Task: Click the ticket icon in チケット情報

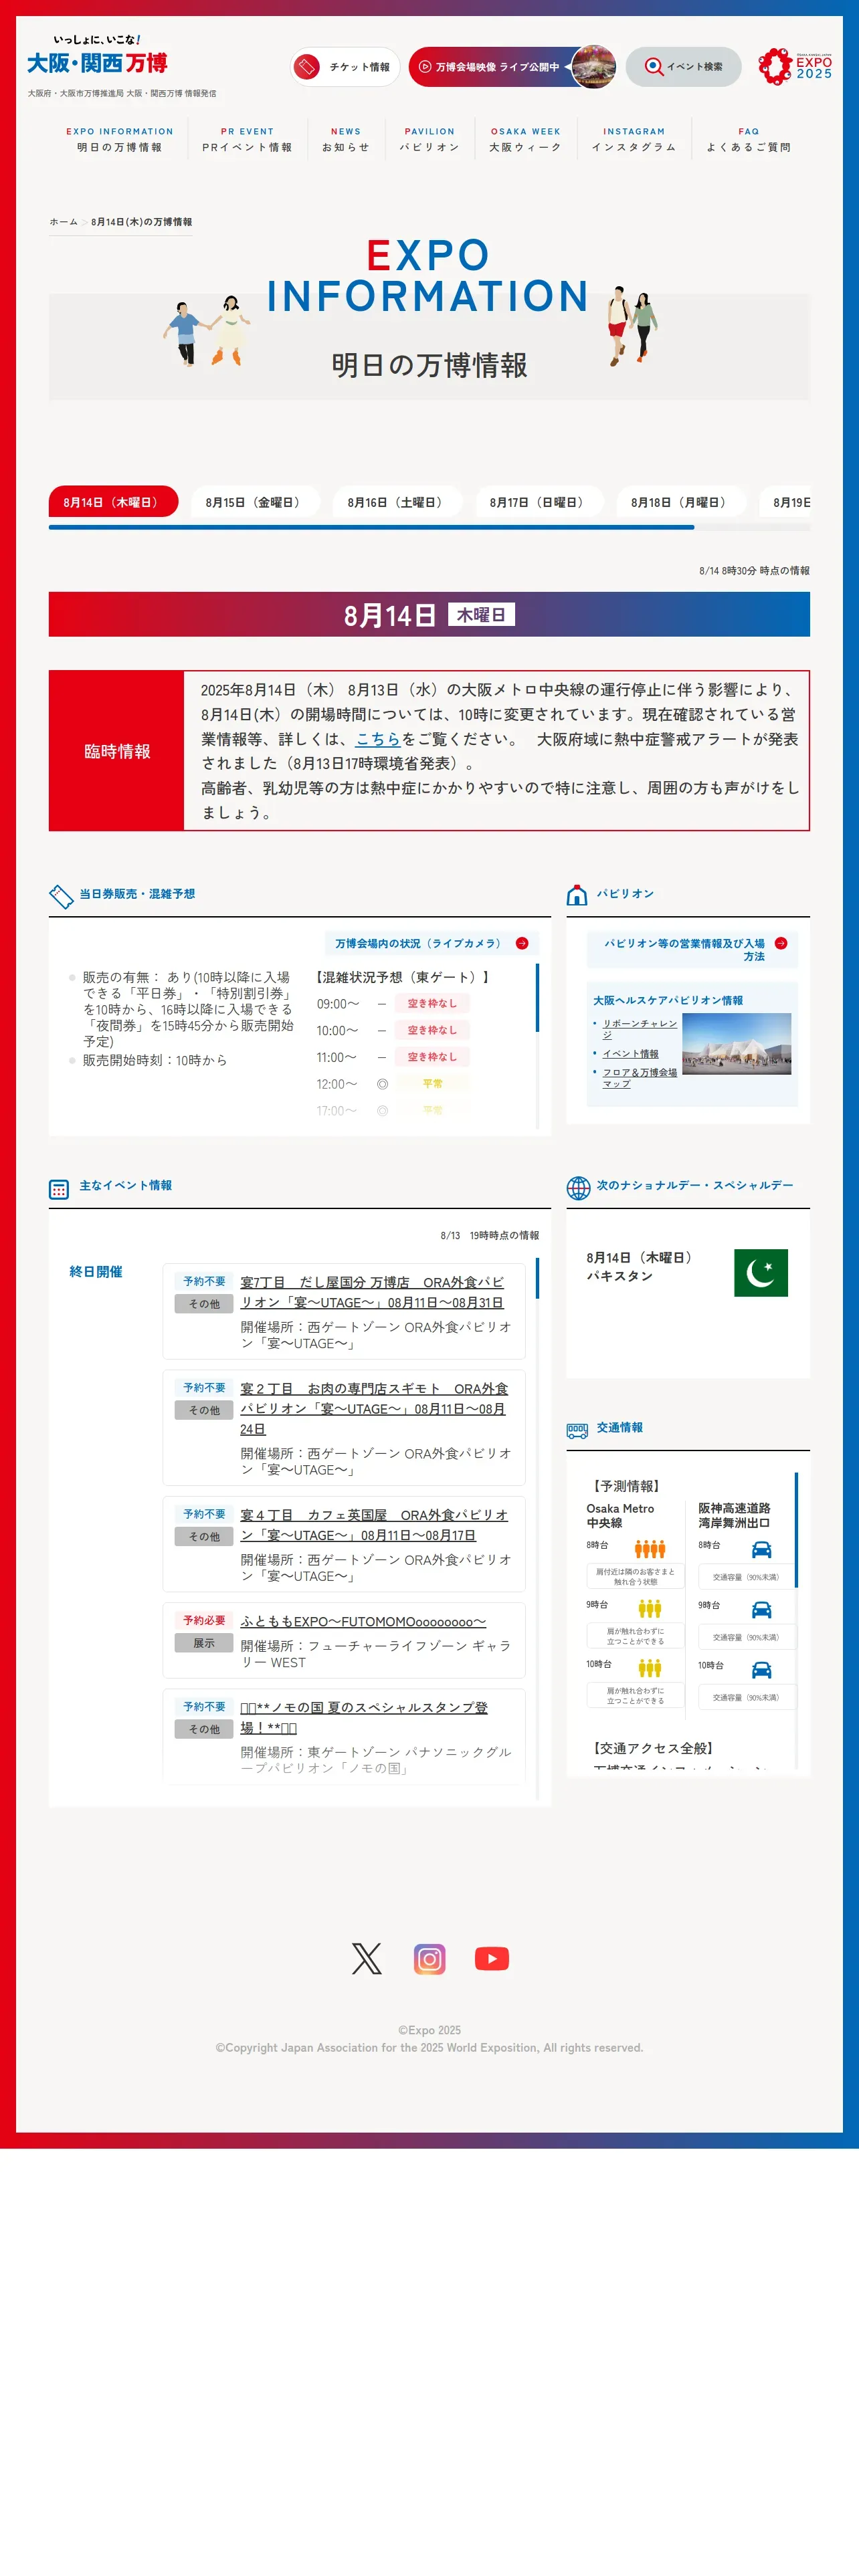Action: (x=308, y=67)
